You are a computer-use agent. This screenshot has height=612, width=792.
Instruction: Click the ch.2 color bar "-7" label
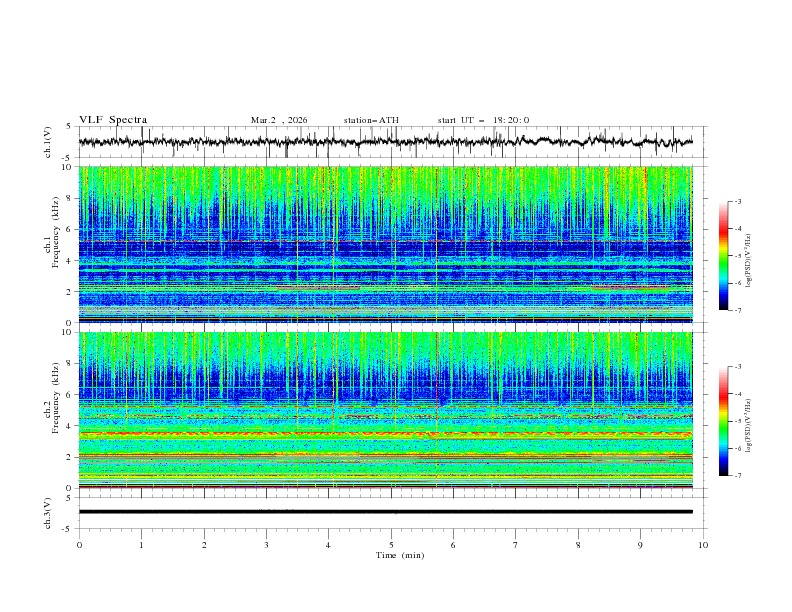tap(738, 476)
